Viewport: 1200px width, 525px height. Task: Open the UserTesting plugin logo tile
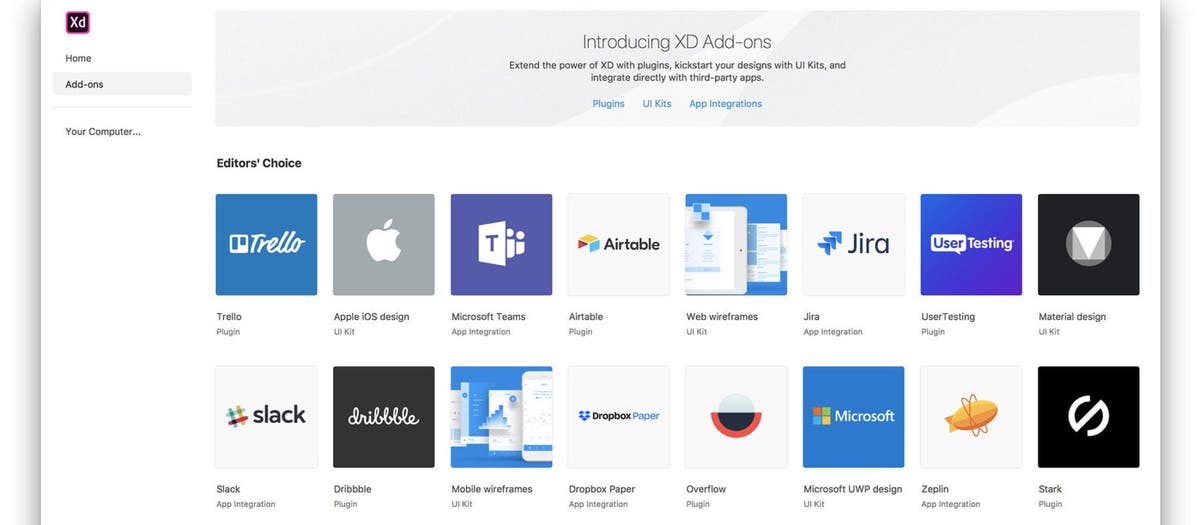971,244
